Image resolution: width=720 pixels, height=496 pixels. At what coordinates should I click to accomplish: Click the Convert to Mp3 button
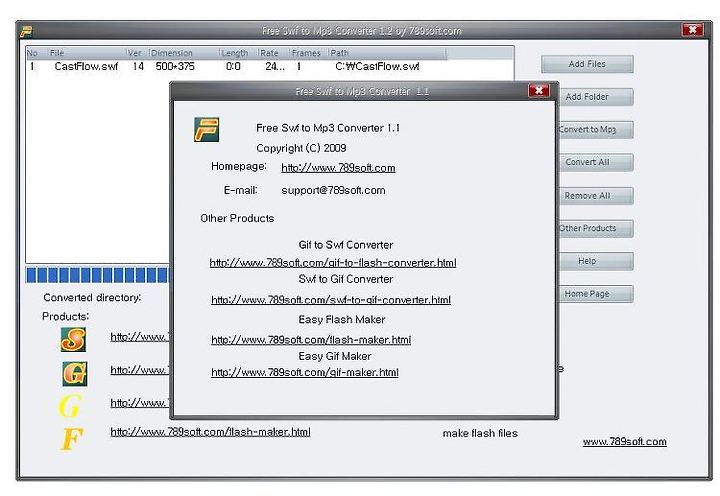click(x=596, y=130)
